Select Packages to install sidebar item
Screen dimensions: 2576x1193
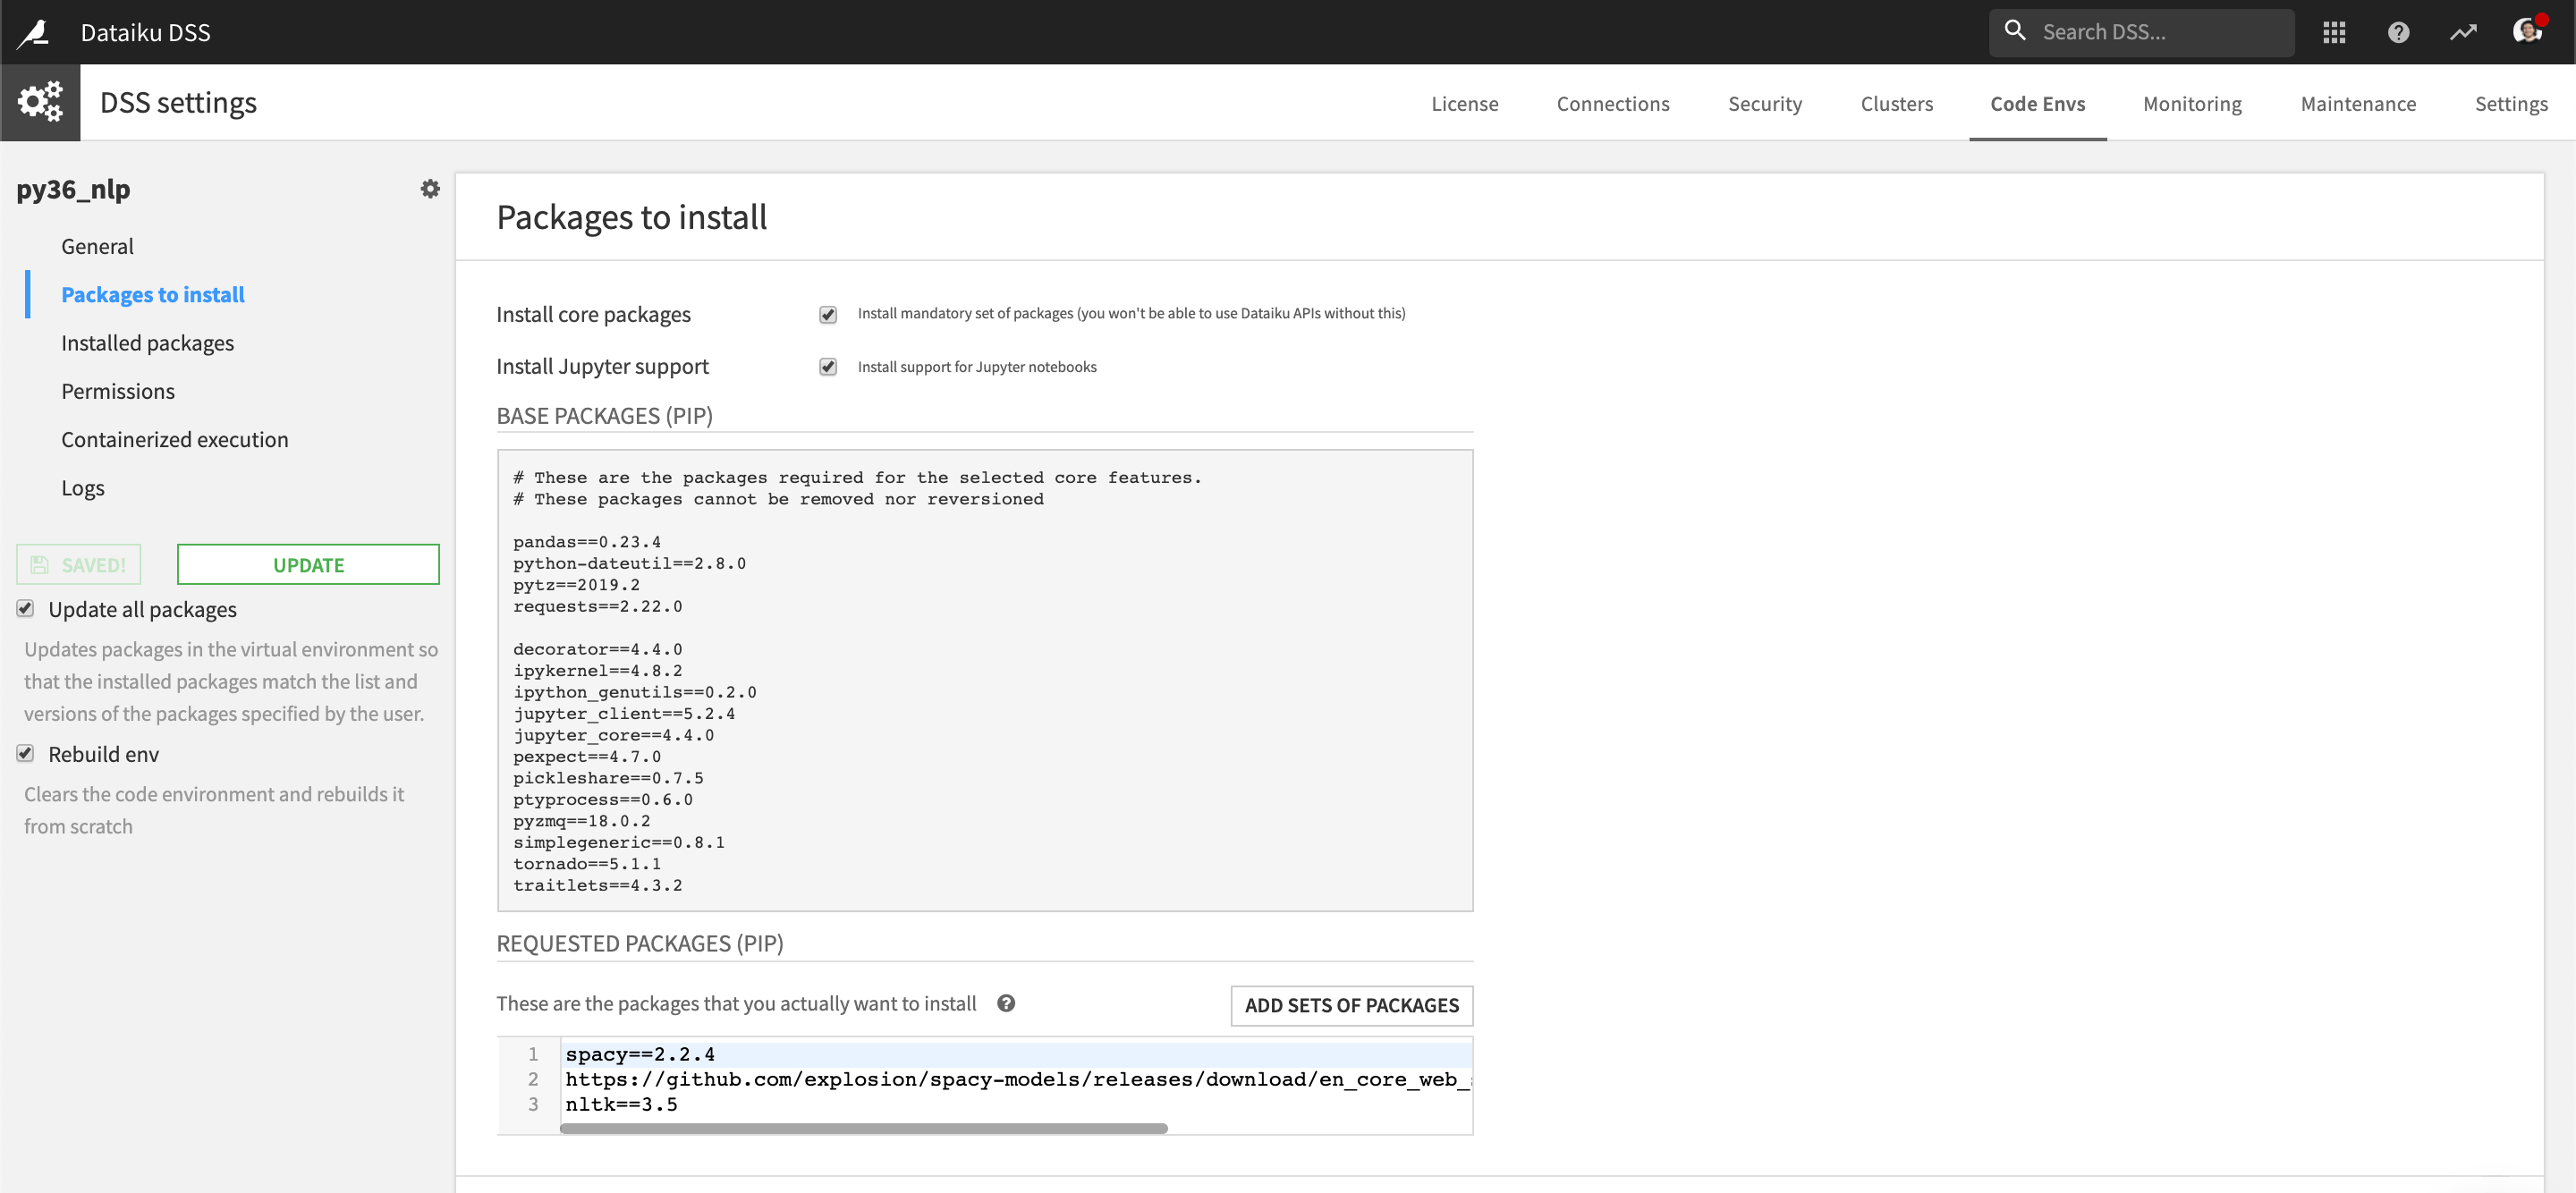pyautogui.click(x=152, y=294)
